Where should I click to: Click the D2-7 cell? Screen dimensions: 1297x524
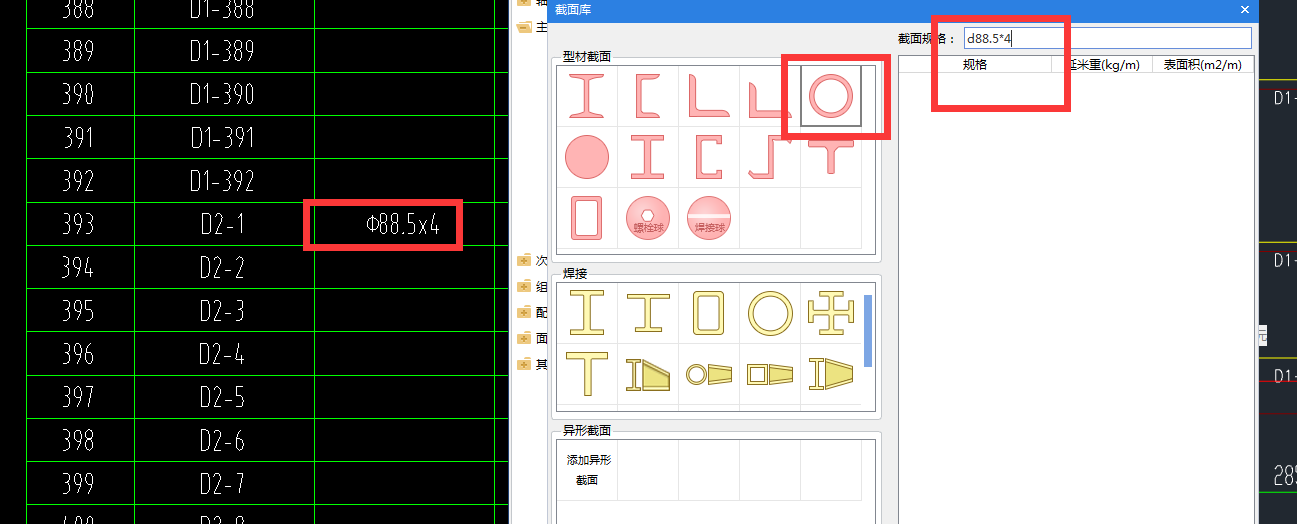click(222, 485)
